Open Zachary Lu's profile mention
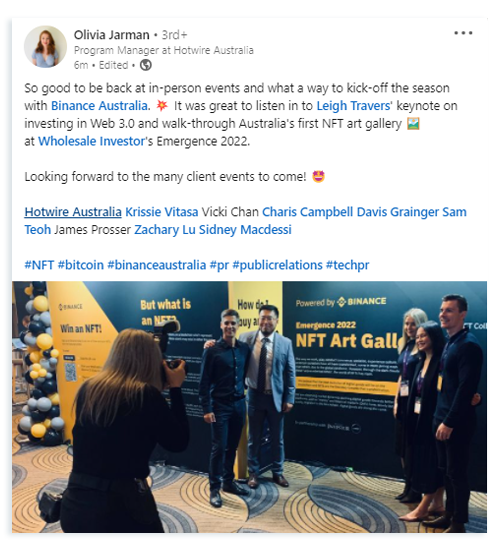Screen dimensions: 500x556 165,229
